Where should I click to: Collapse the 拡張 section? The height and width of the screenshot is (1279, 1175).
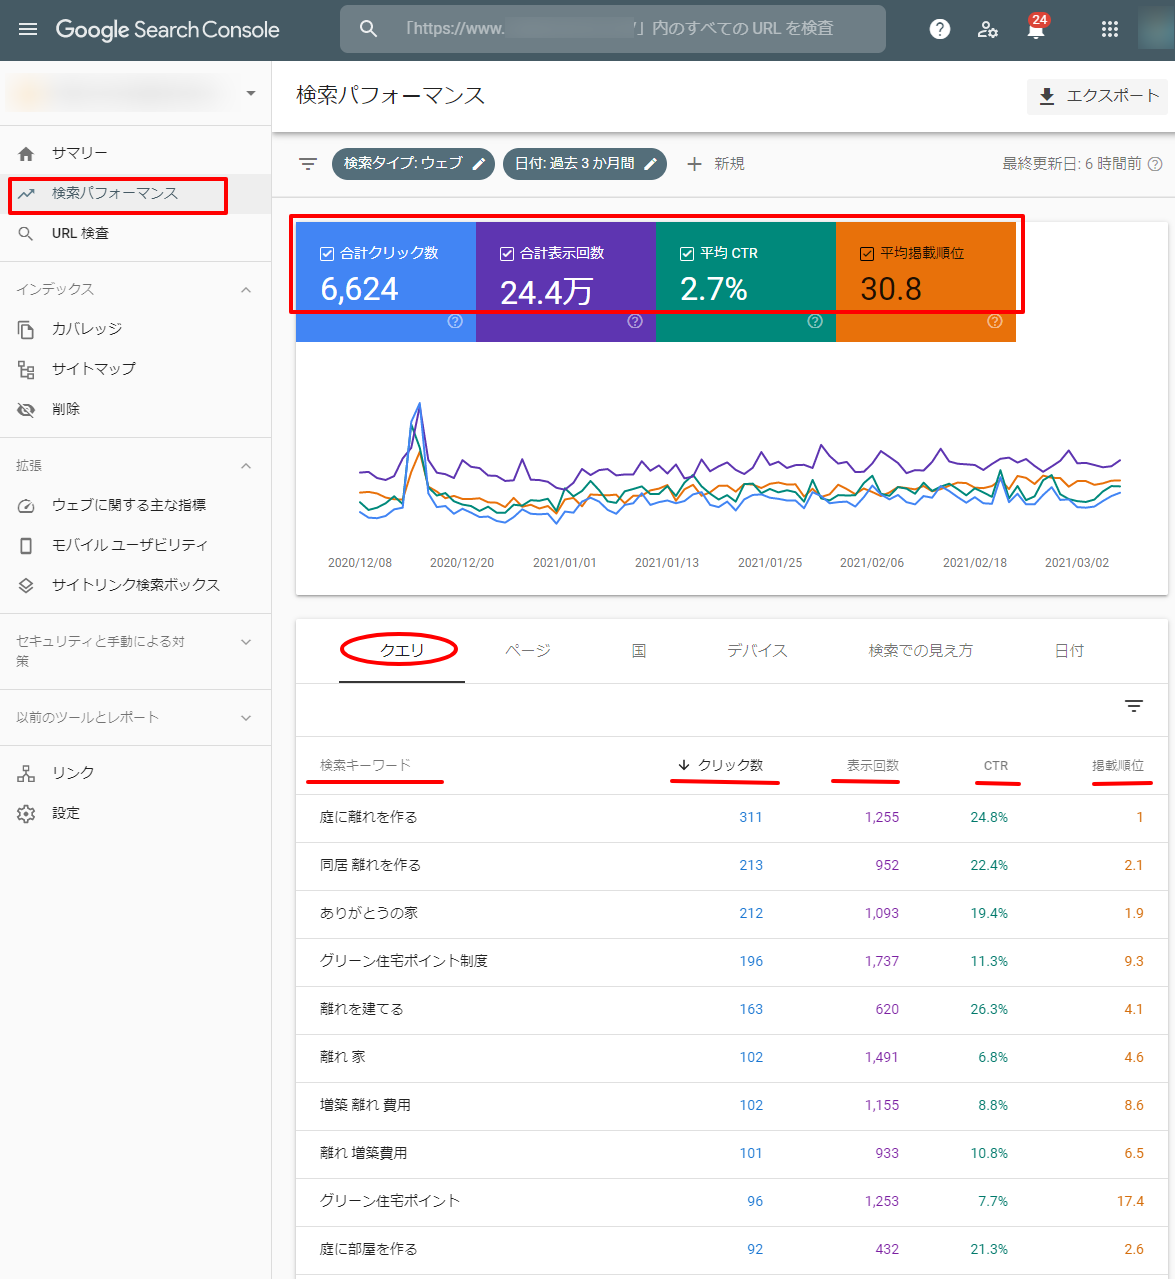coord(246,465)
